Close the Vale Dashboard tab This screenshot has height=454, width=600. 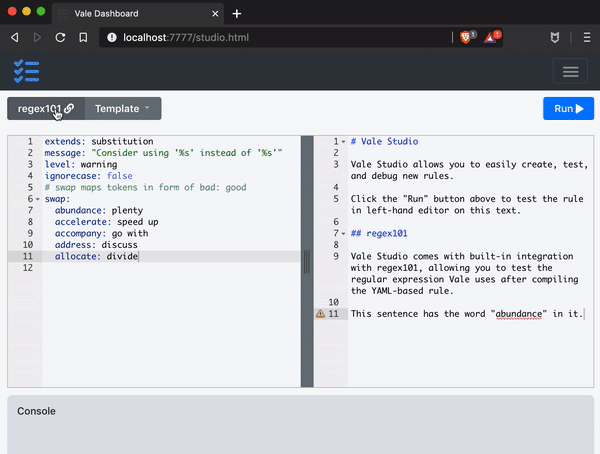(215, 14)
